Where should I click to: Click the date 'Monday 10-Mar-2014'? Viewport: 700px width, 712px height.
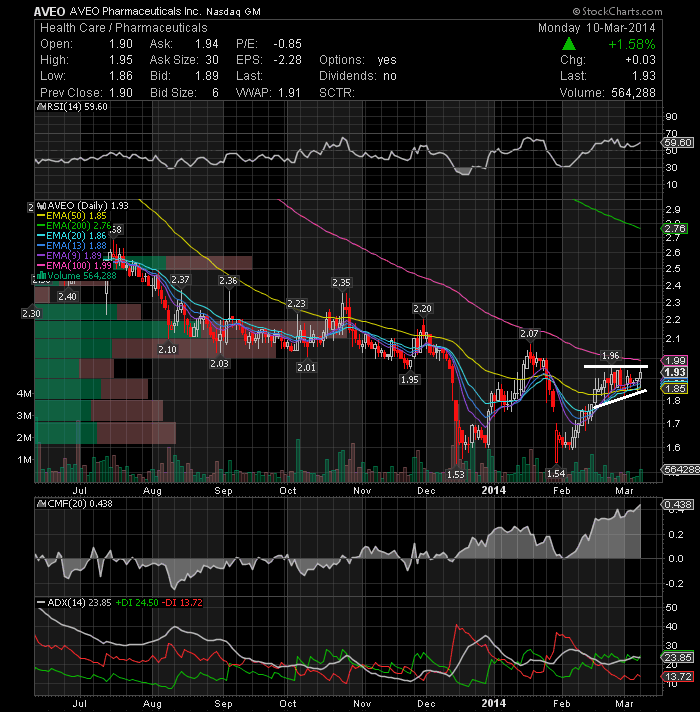[596, 28]
